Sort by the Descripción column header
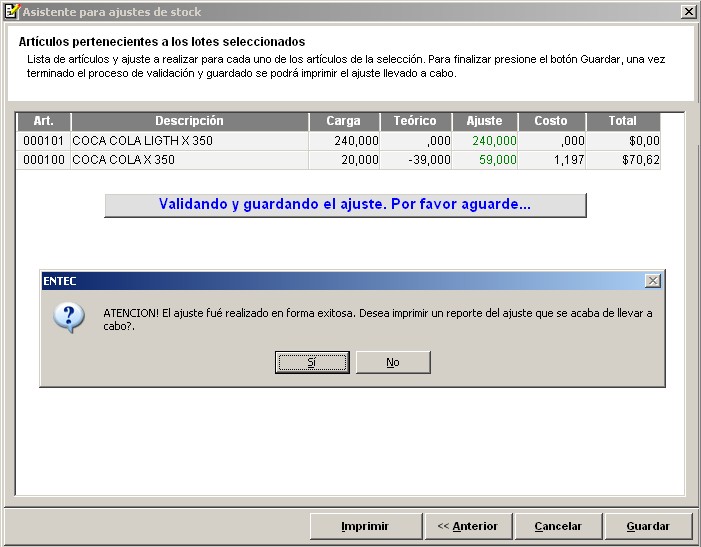Image resolution: width=701 pixels, height=547 pixels. pos(190,121)
